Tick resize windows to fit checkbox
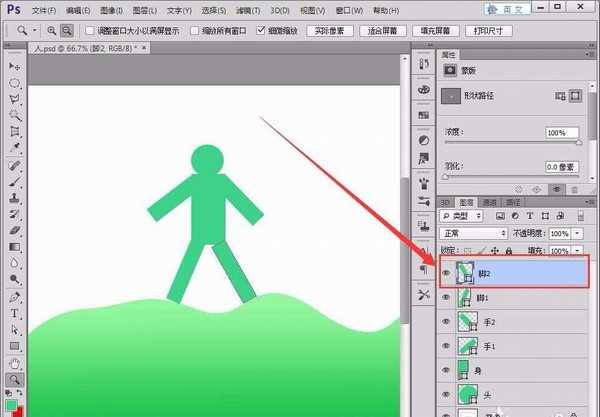 [90, 31]
